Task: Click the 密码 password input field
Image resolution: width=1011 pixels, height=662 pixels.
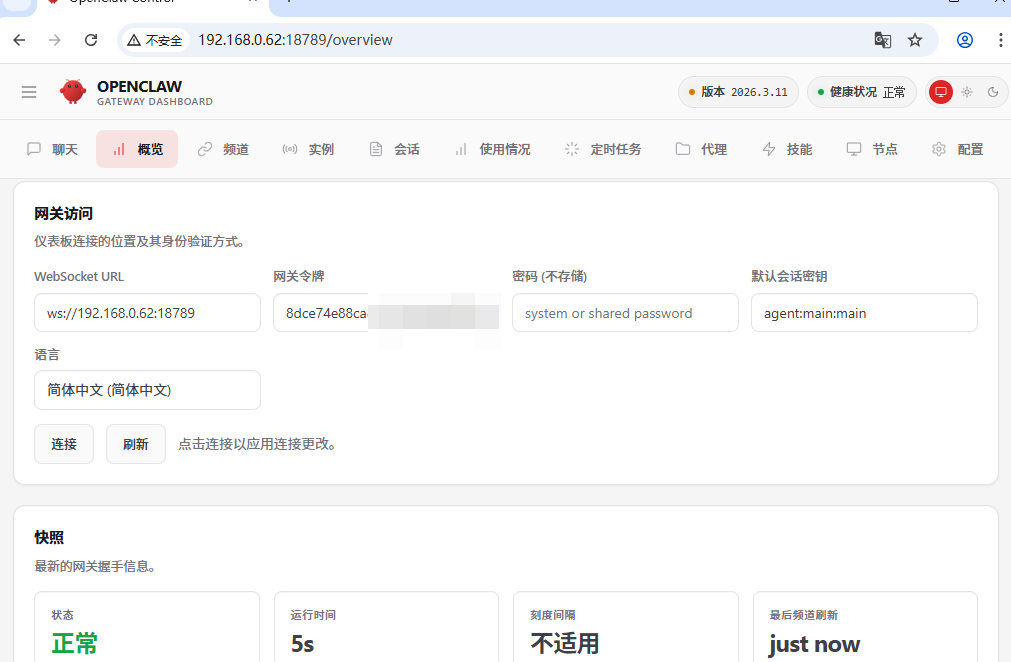Action: pyautogui.click(x=625, y=313)
